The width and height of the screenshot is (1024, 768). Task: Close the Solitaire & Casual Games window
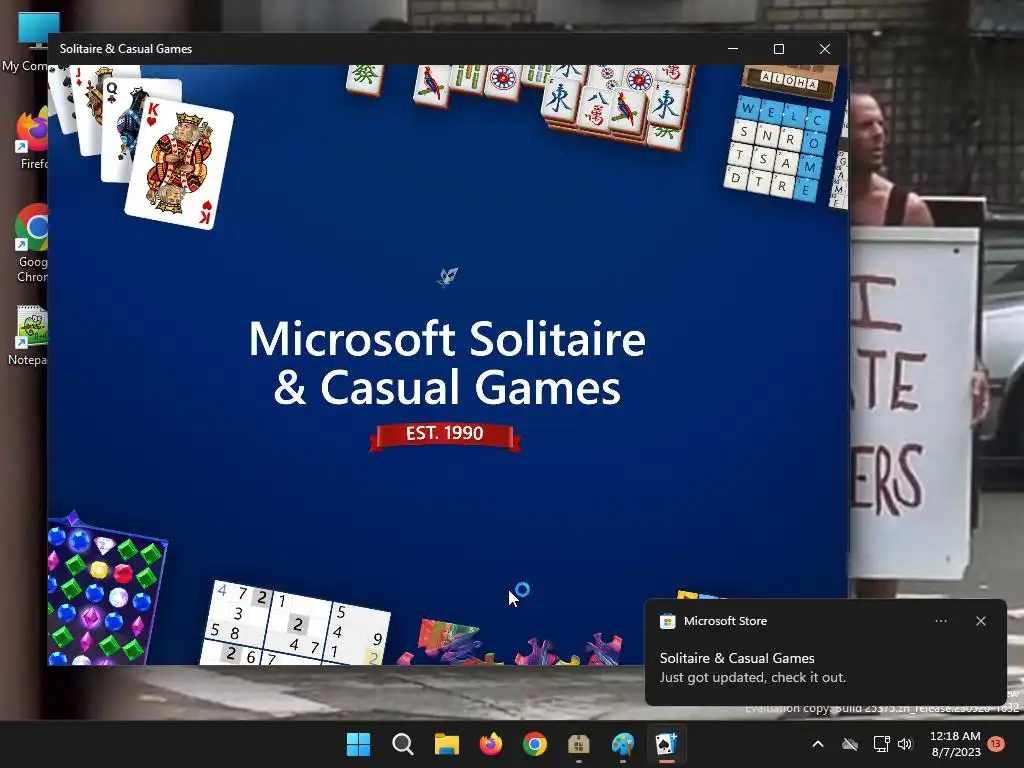[825, 49]
